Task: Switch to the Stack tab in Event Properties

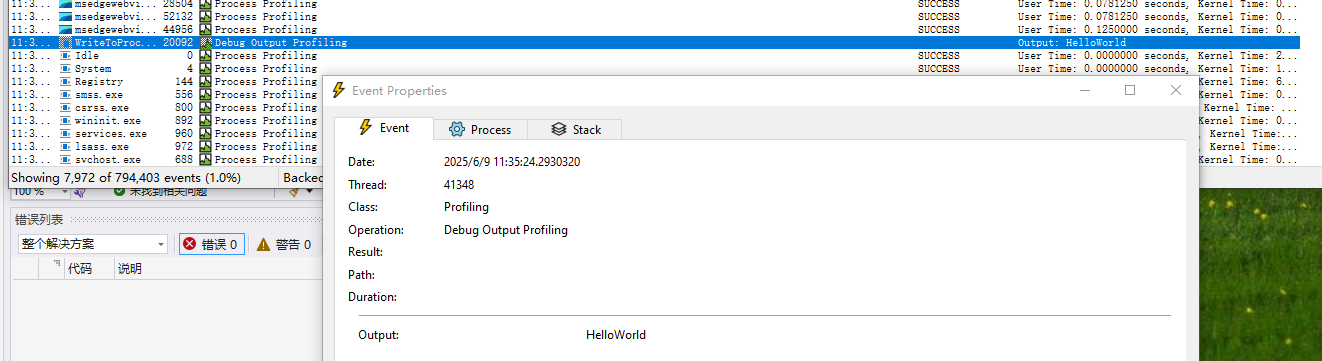Action: pyautogui.click(x=577, y=129)
